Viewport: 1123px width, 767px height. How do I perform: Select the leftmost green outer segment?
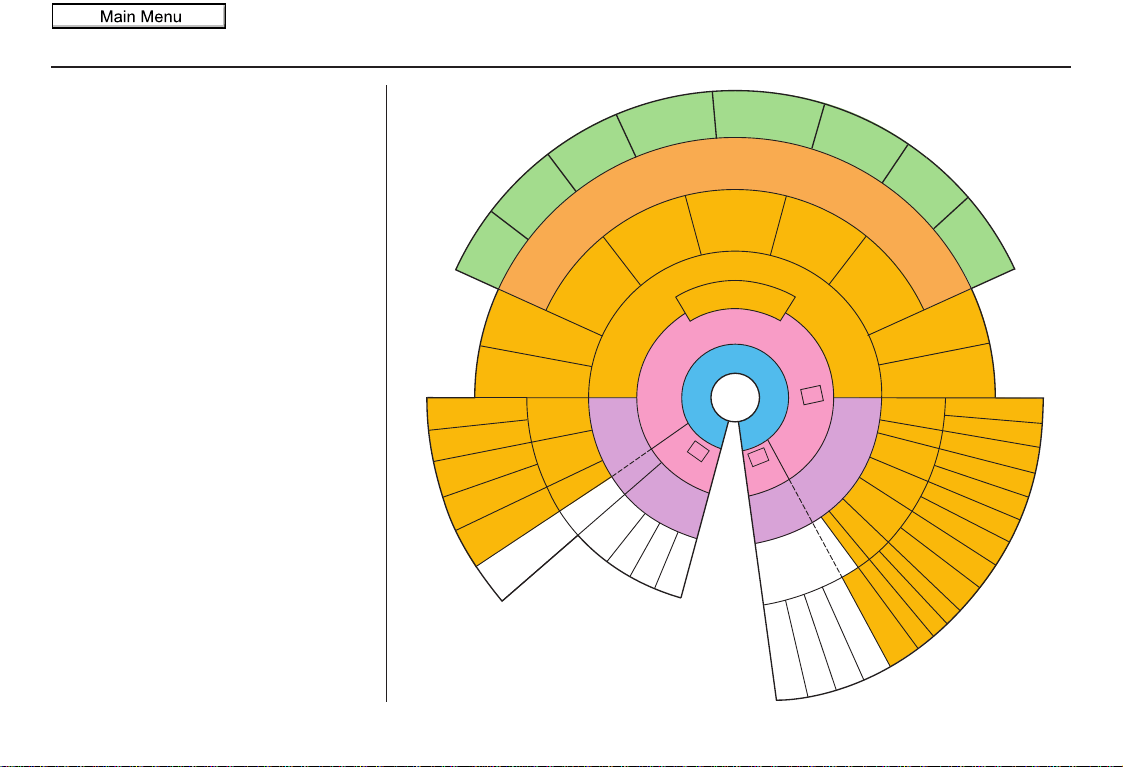pos(492,251)
